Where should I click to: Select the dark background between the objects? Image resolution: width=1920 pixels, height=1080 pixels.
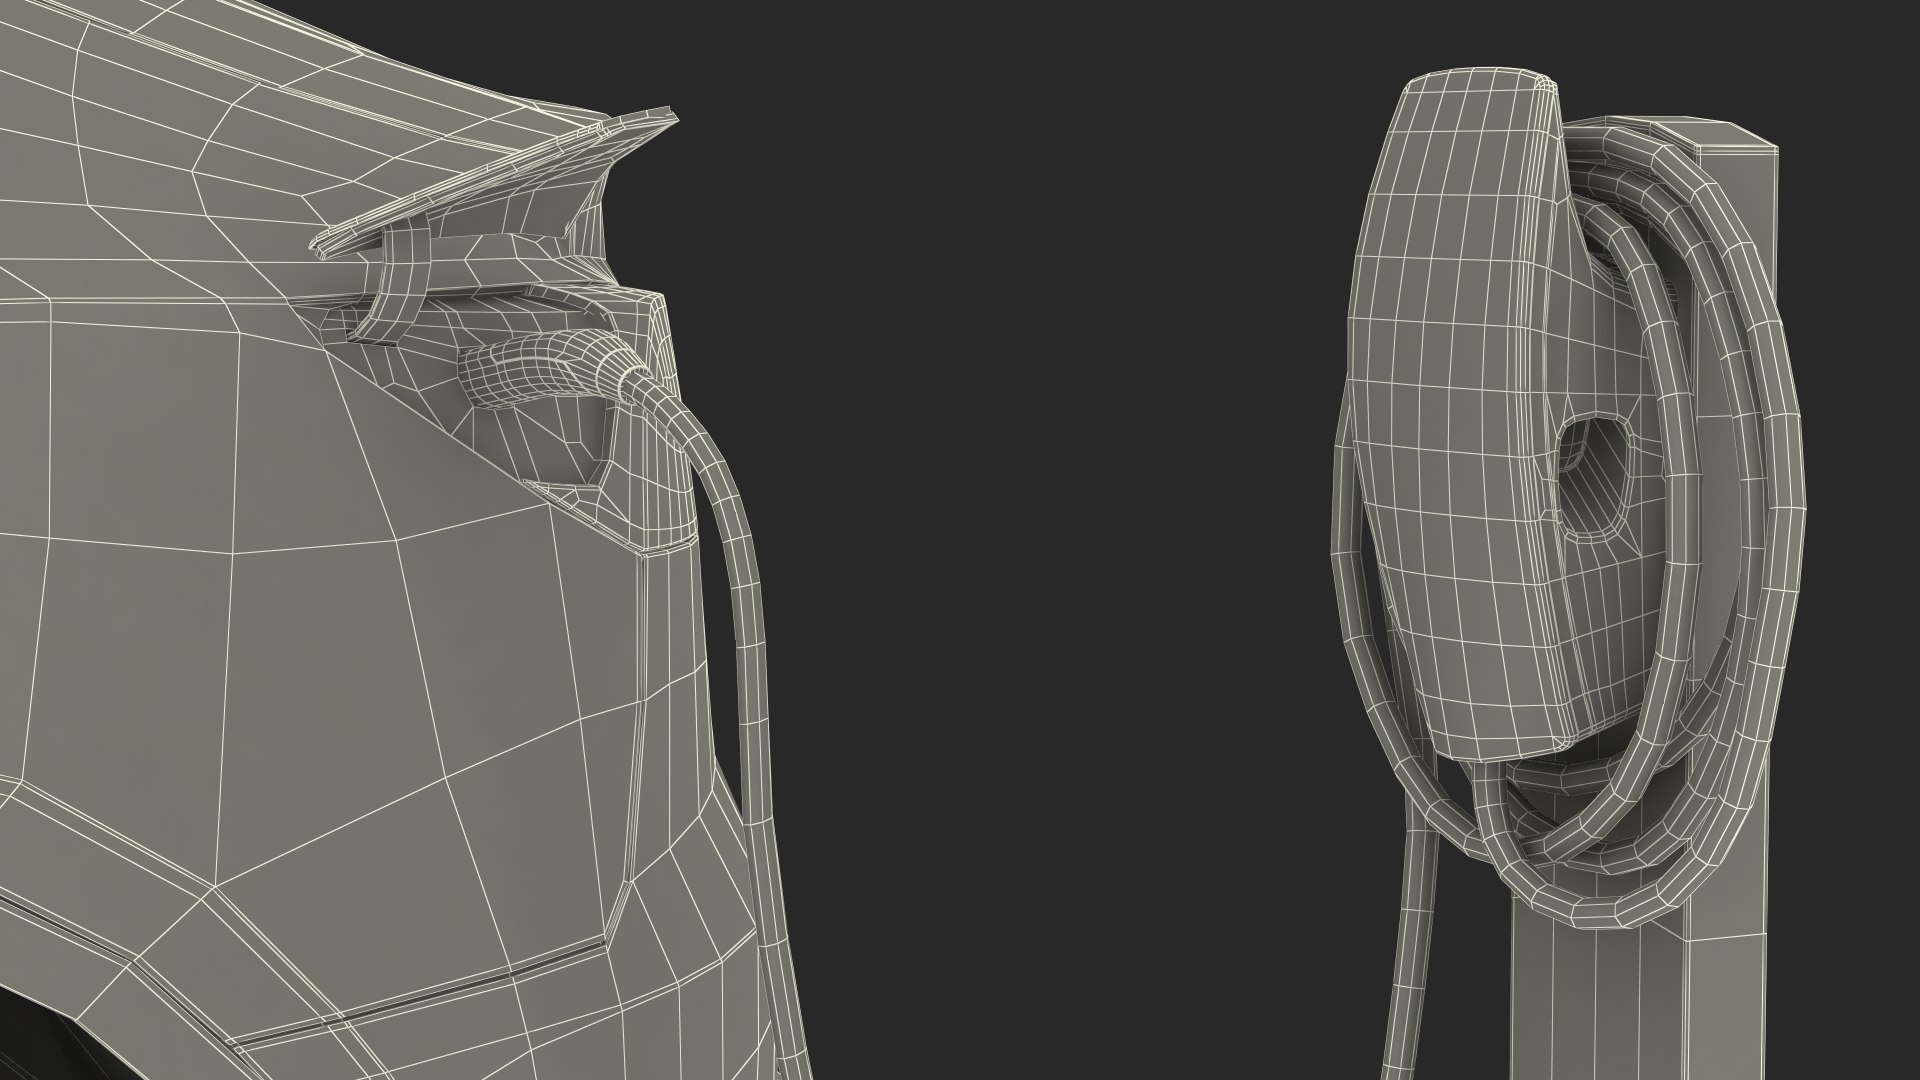click(1050, 500)
